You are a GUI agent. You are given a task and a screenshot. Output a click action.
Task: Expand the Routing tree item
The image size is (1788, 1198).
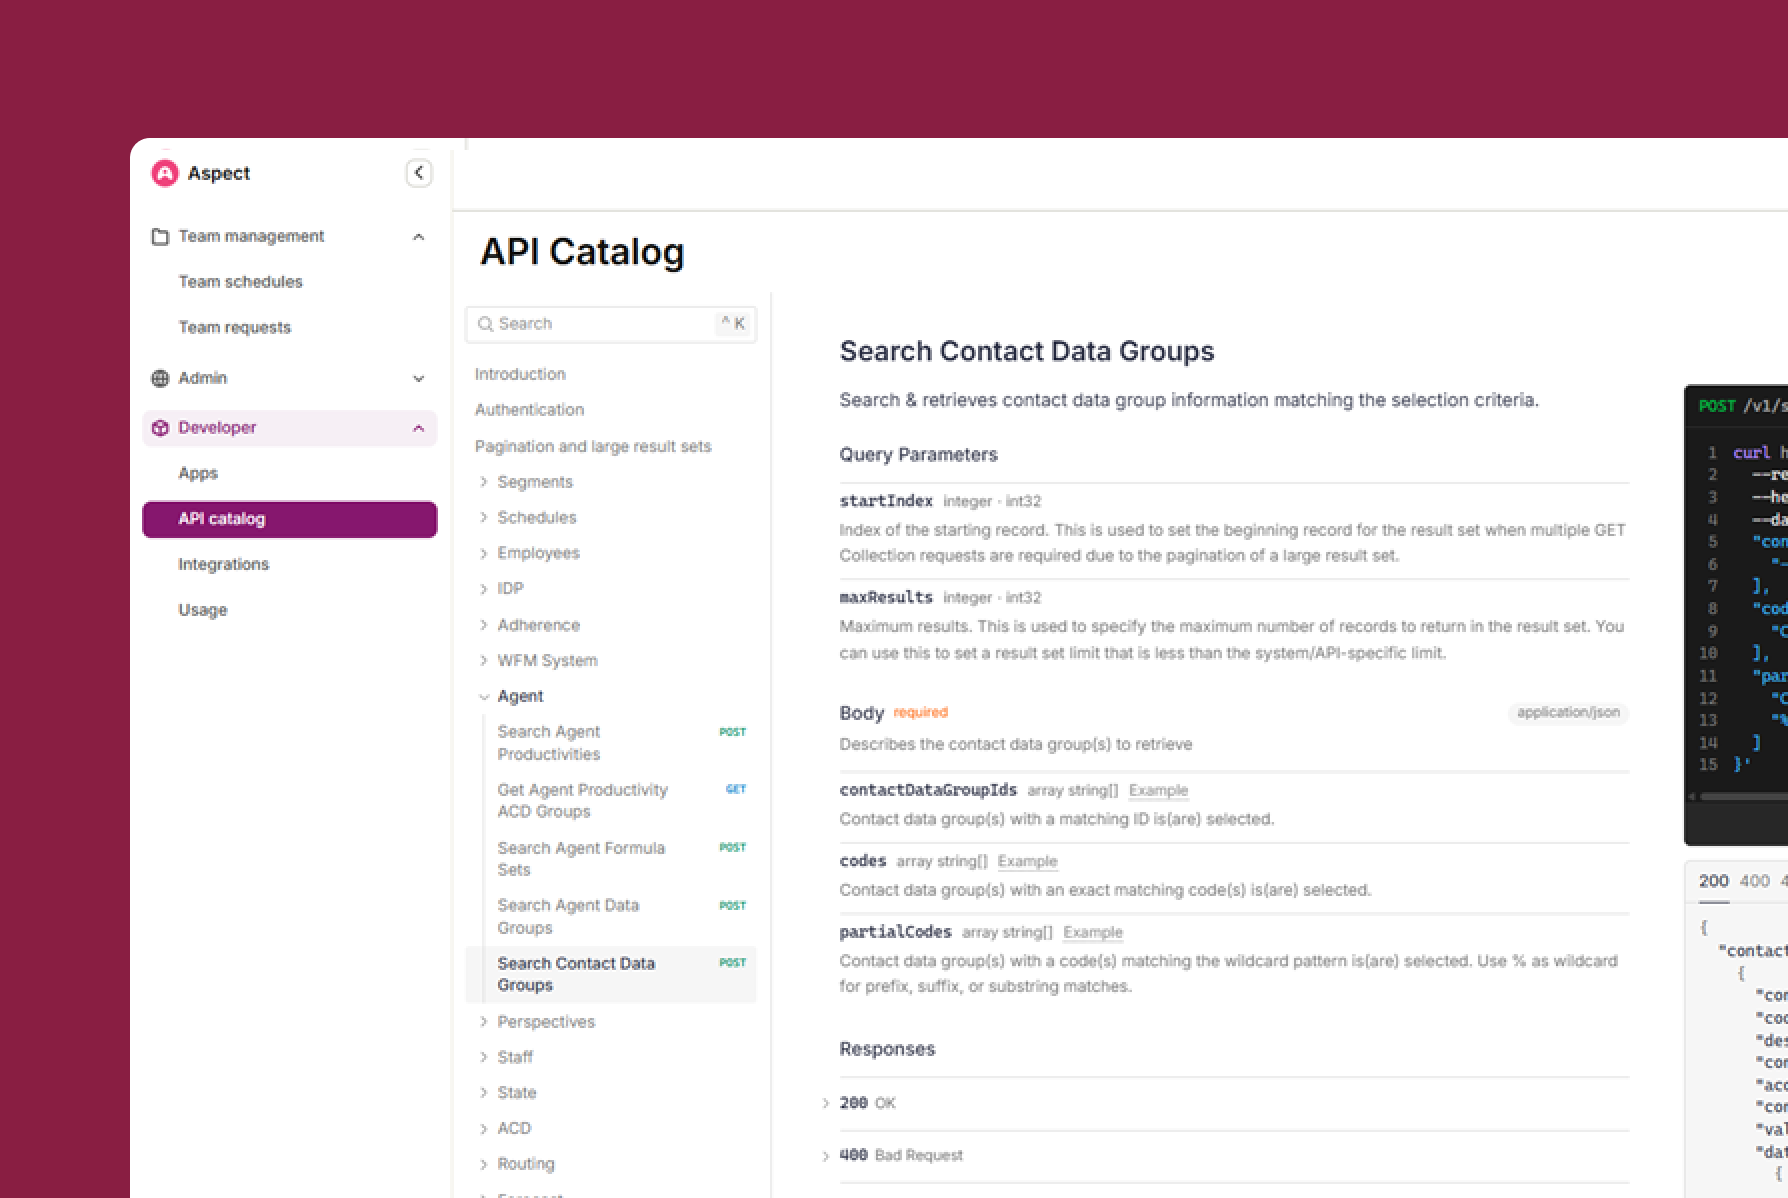tap(484, 1164)
